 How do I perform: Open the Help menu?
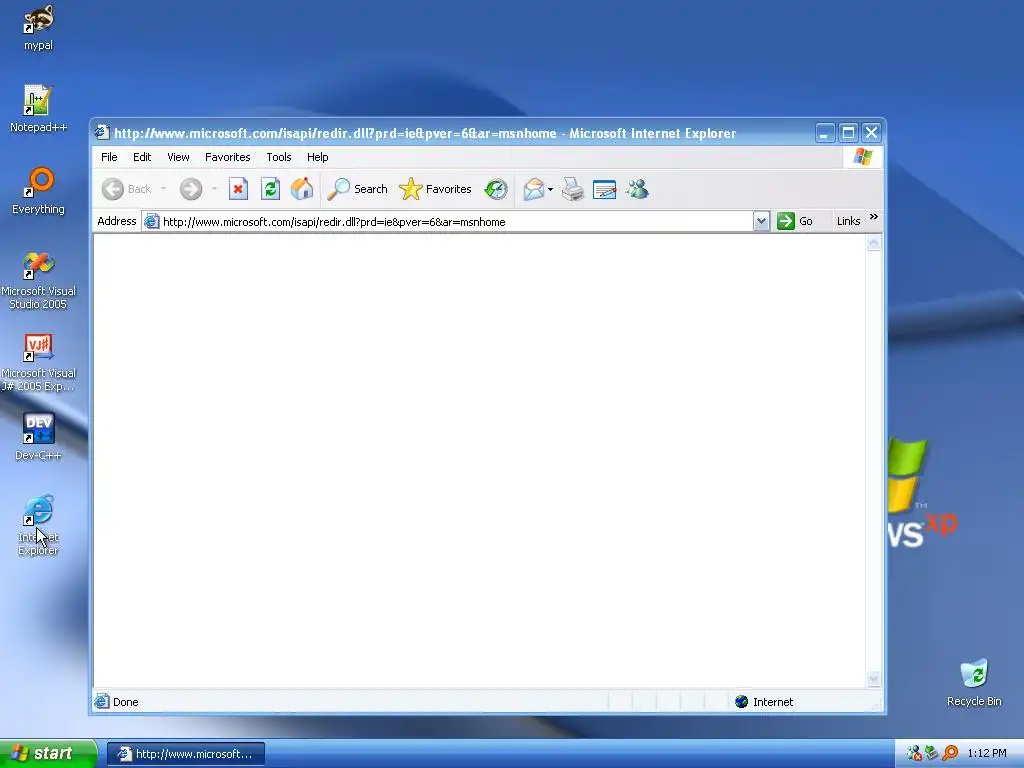(317, 157)
